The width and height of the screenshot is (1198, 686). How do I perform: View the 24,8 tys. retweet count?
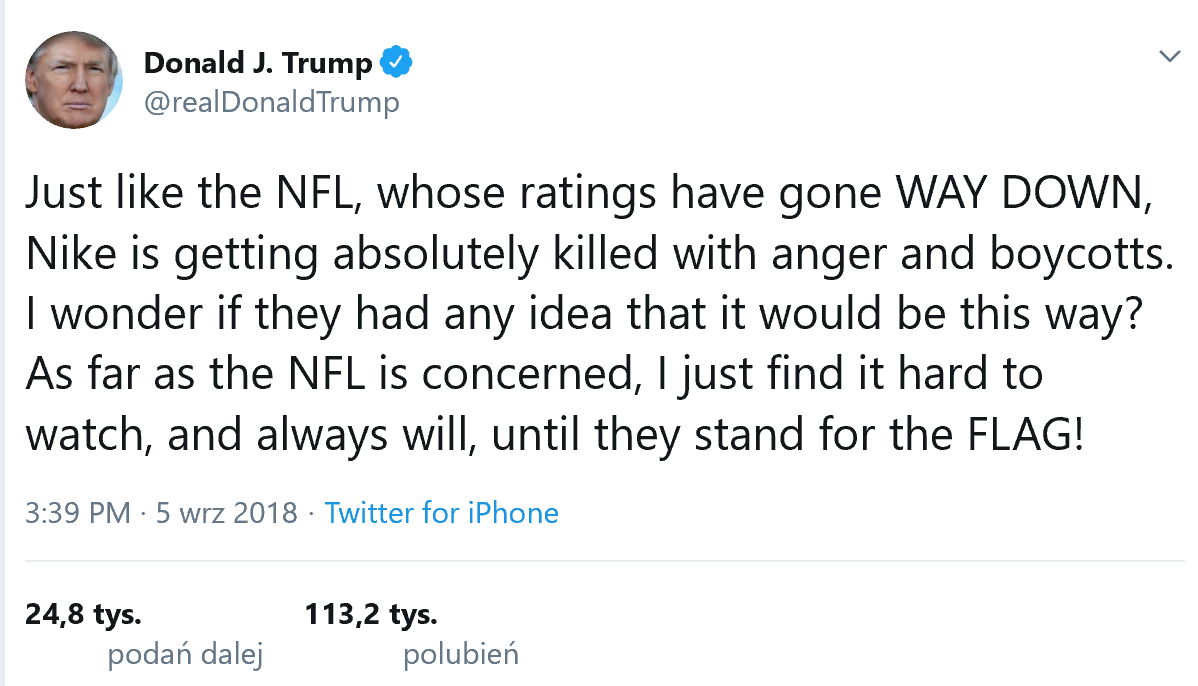84,614
